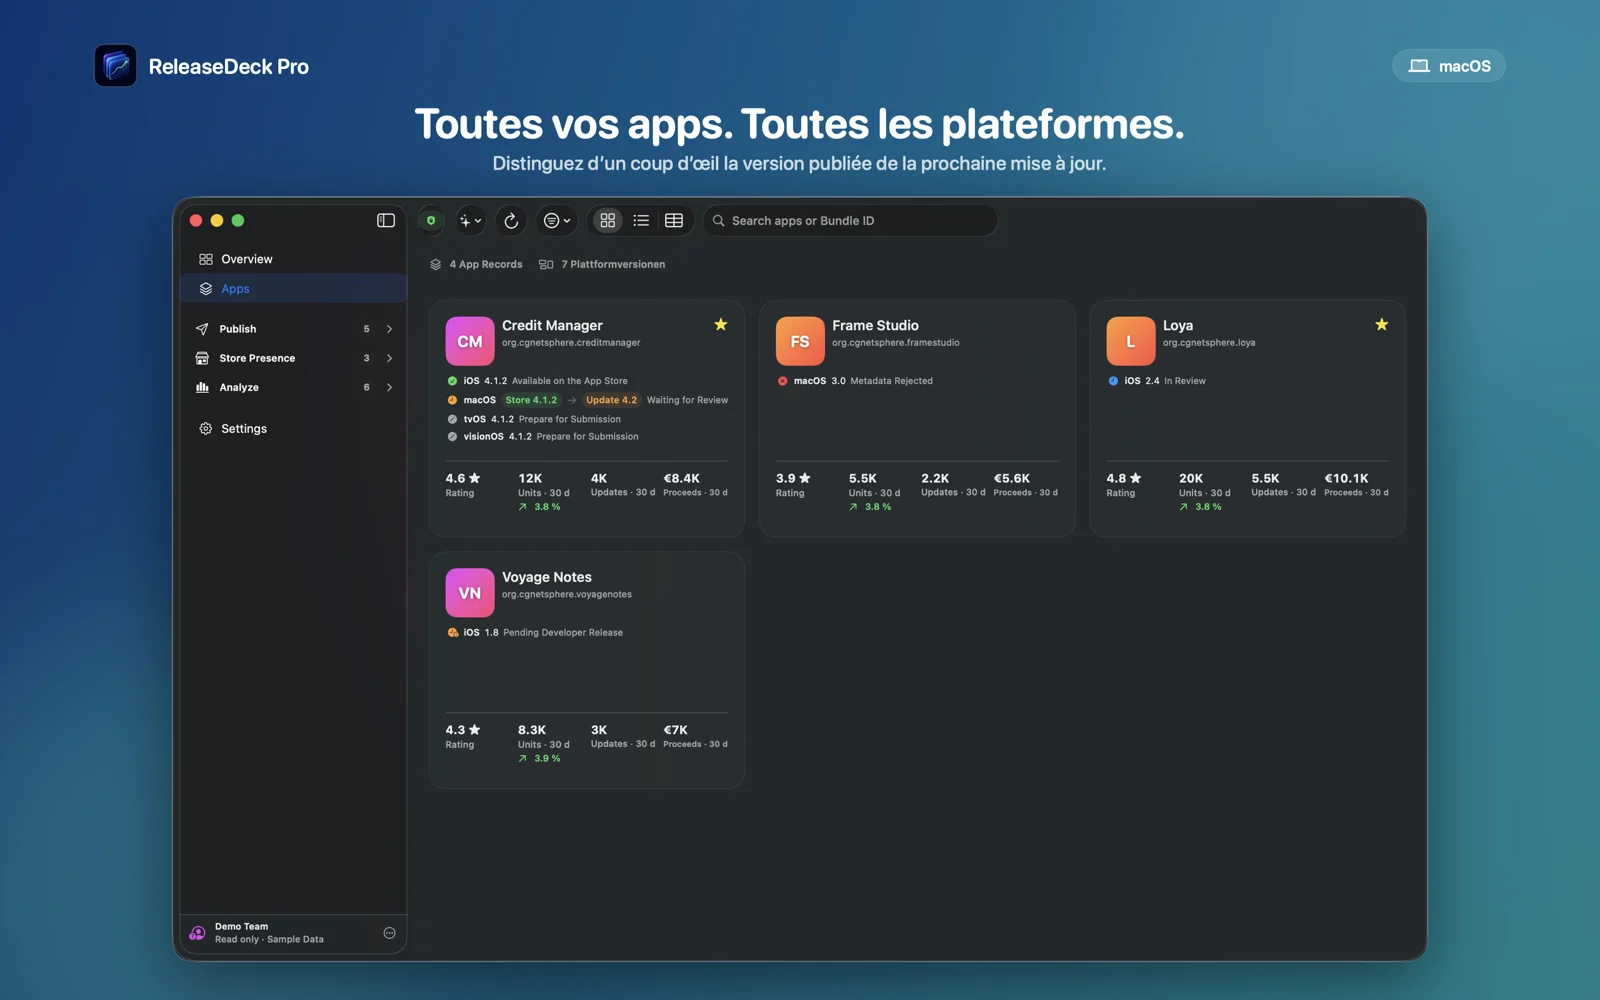The width and height of the screenshot is (1600, 1000).
Task: Click the app records layers icon
Action: pos(435,264)
